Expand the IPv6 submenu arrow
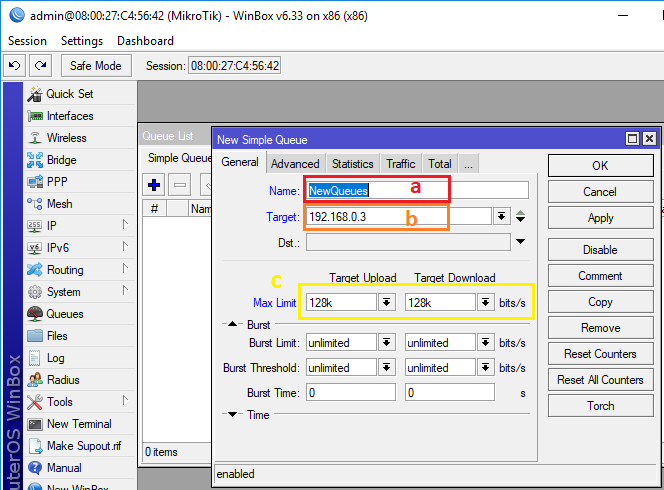 125,246
